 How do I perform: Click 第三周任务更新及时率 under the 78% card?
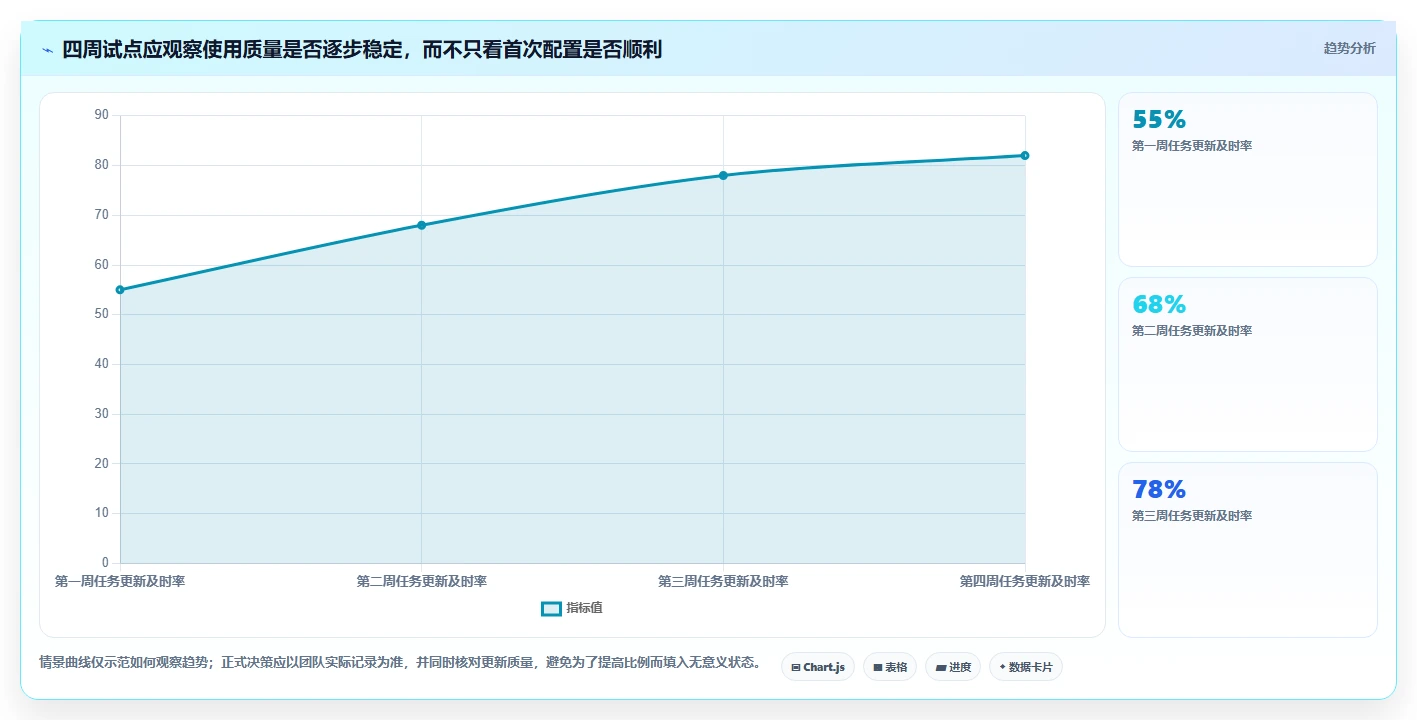[1192, 516]
